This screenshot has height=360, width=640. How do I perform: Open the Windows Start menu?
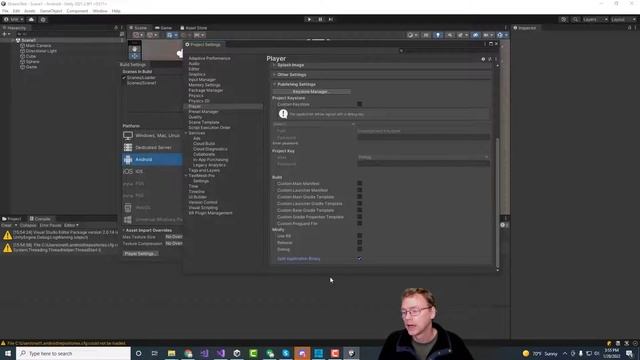click(8, 353)
